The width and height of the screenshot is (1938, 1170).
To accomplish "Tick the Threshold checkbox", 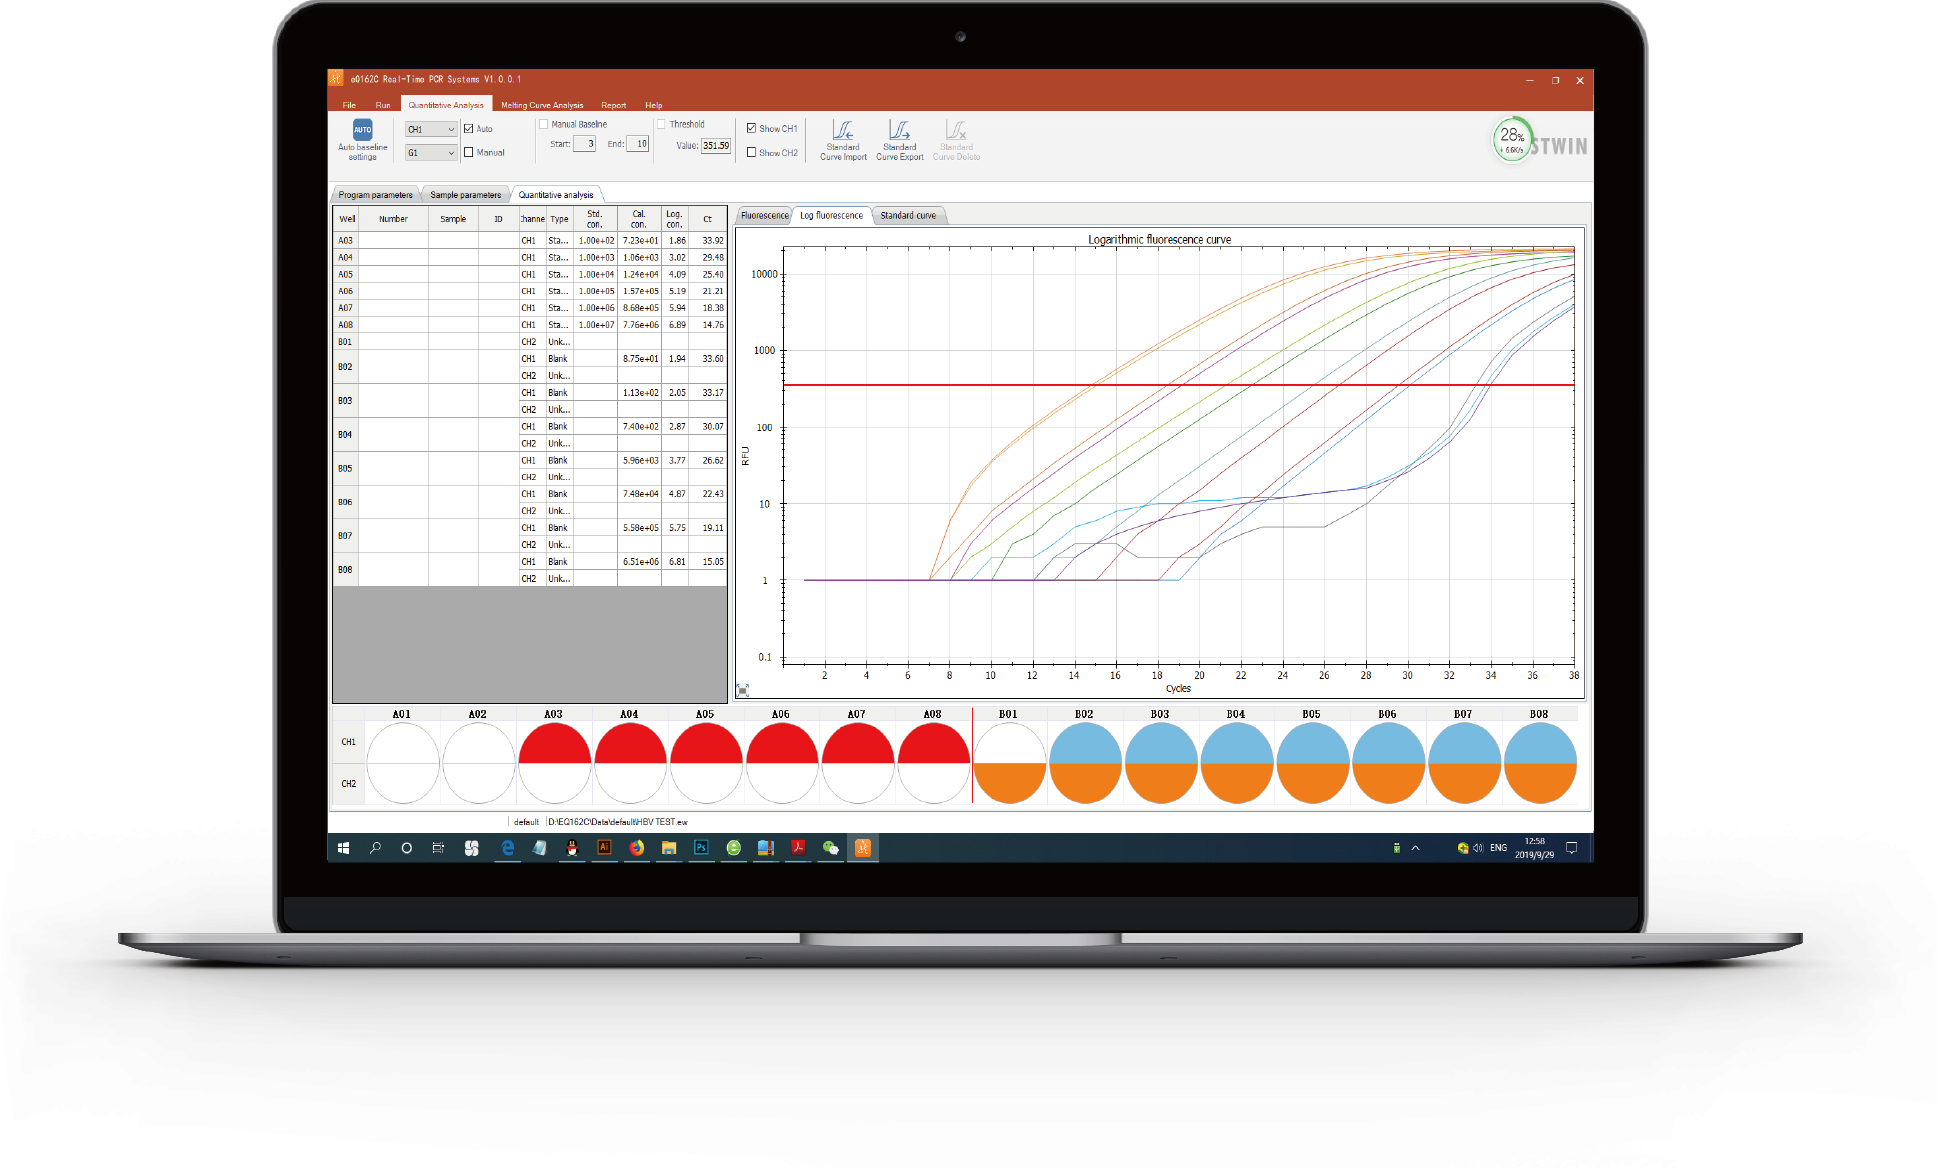I will 662,125.
